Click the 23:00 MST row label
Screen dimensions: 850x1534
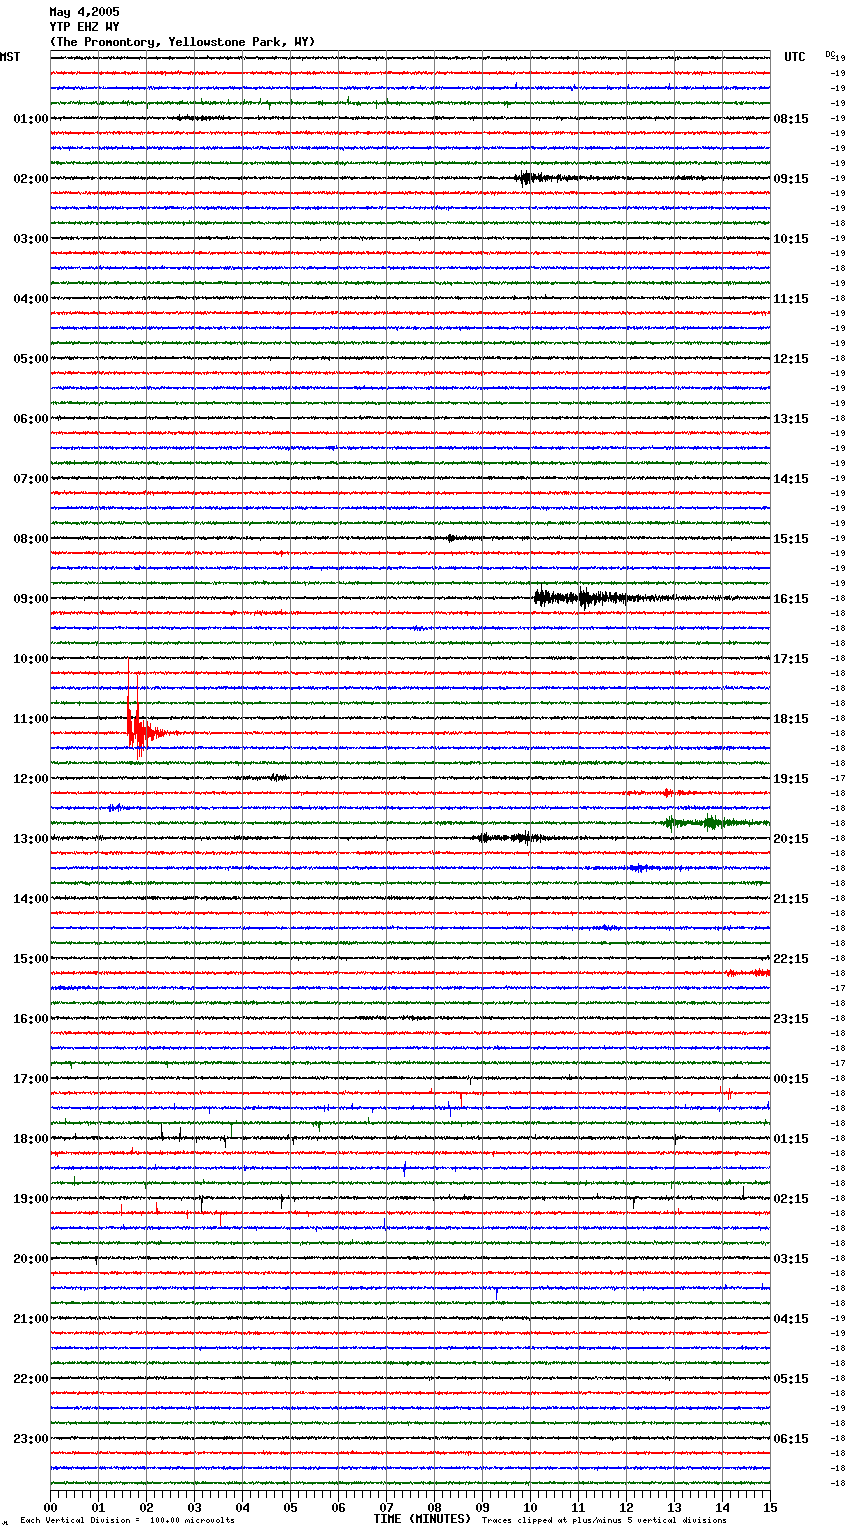click(x=30, y=1438)
